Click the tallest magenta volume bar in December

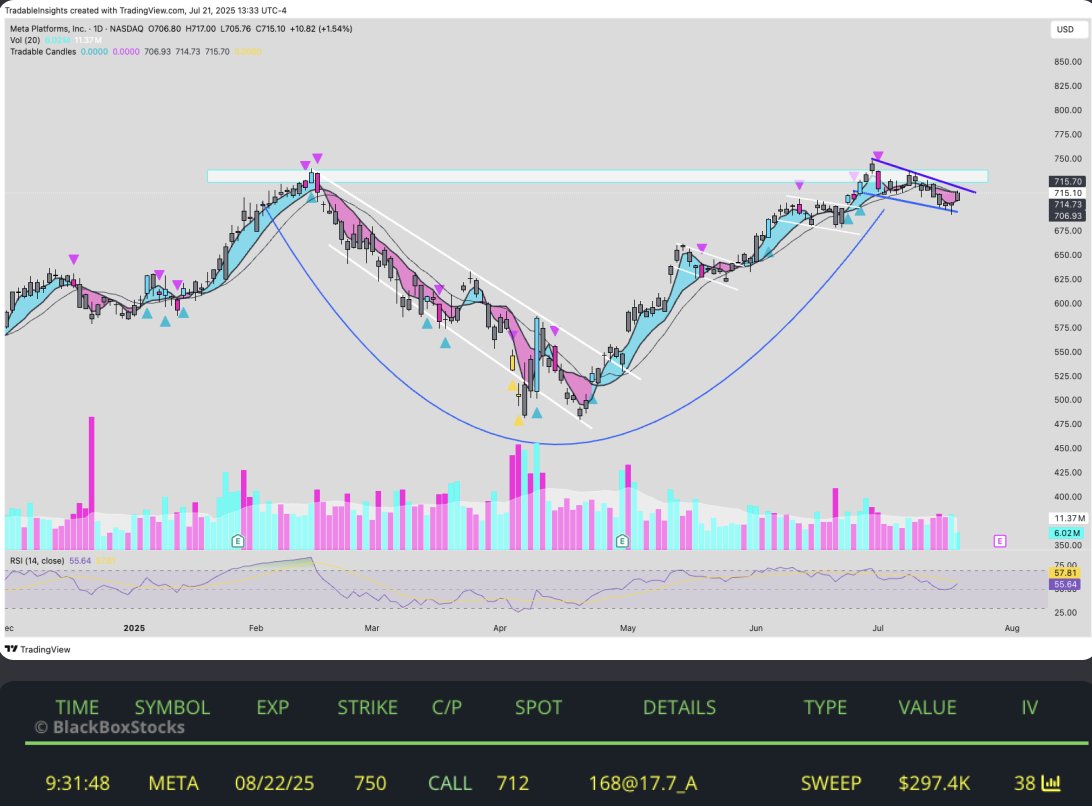click(x=91, y=483)
